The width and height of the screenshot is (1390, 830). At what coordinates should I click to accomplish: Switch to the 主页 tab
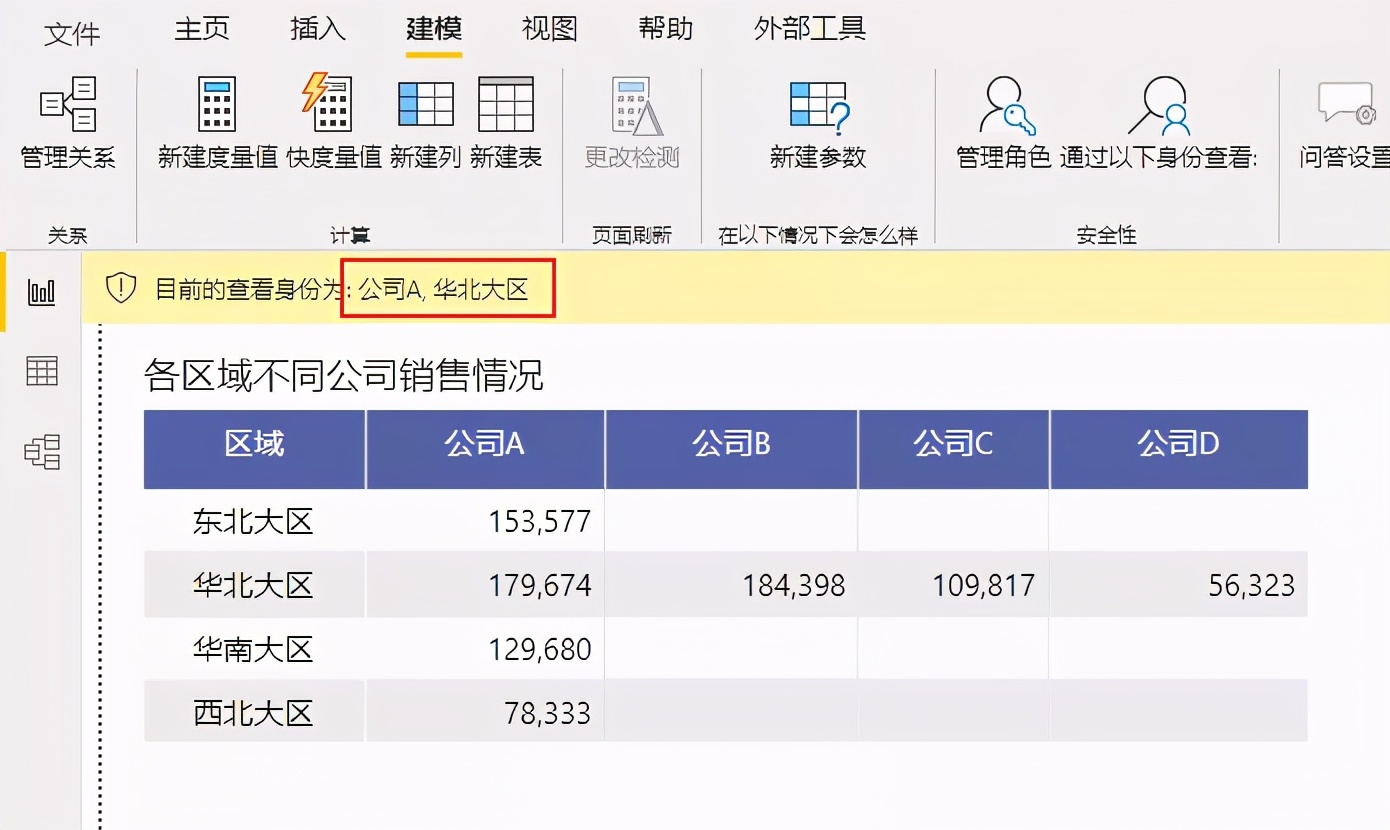coord(202,29)
